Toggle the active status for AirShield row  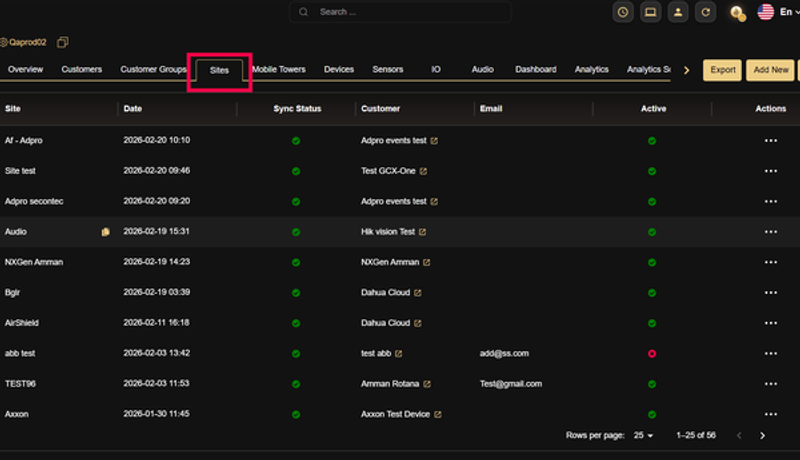click(652, 323)
